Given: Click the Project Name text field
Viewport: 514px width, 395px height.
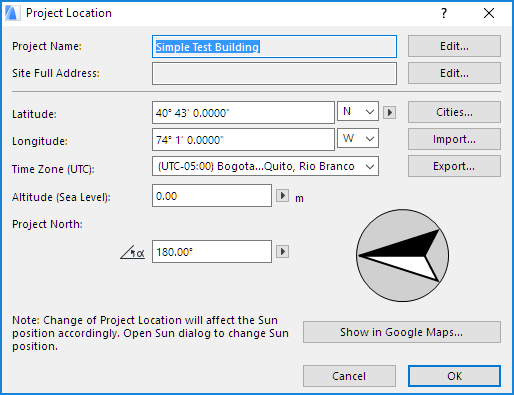Looking at the screenshot, I should (274, 47).
